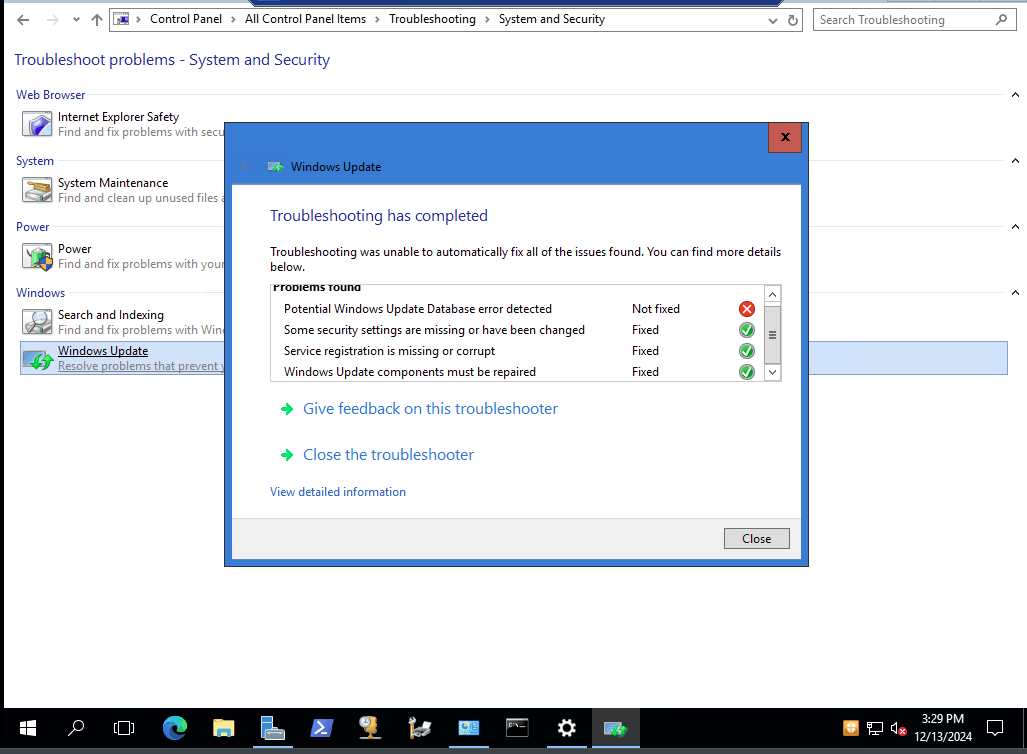Launch Microsoft Edge from the taskbar

tap(174, 728)
